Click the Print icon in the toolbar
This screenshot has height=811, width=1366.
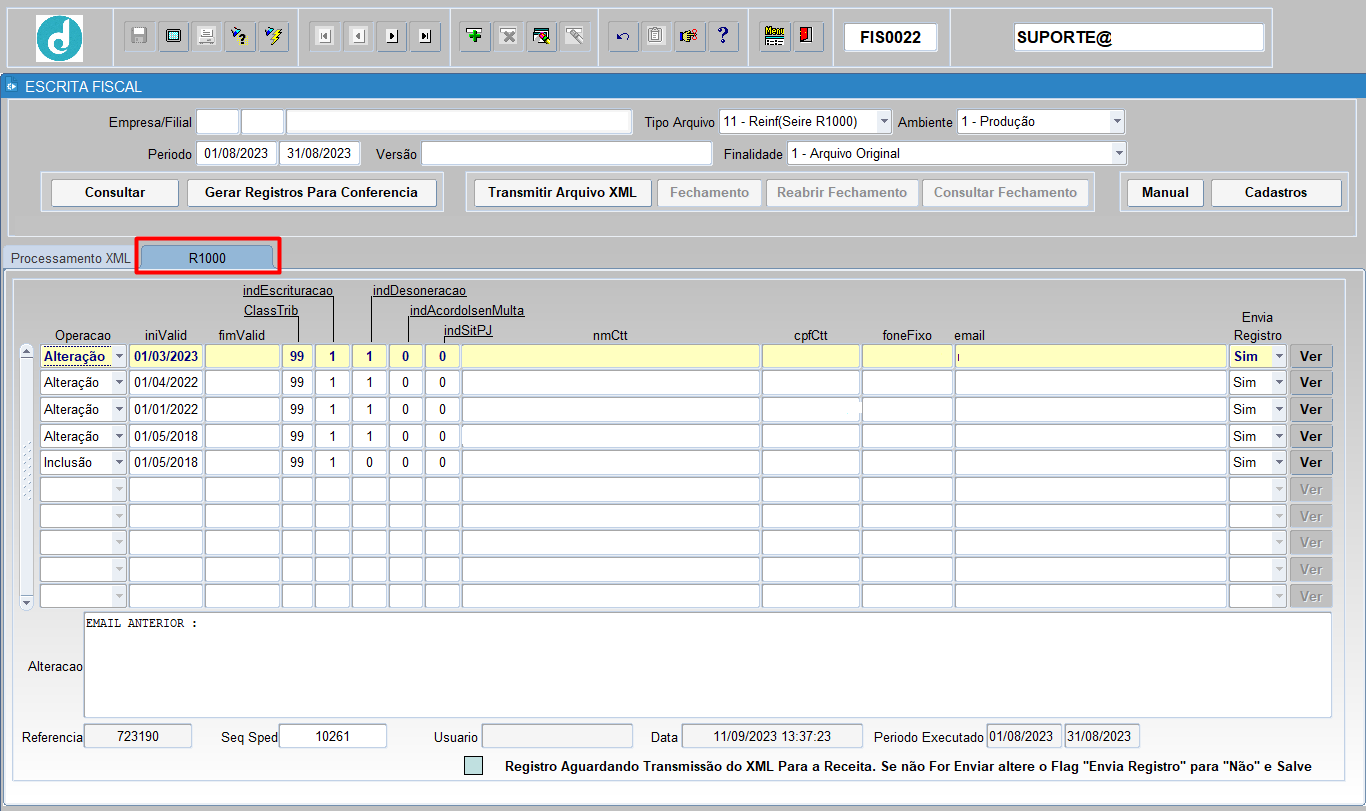coord(206,37)
